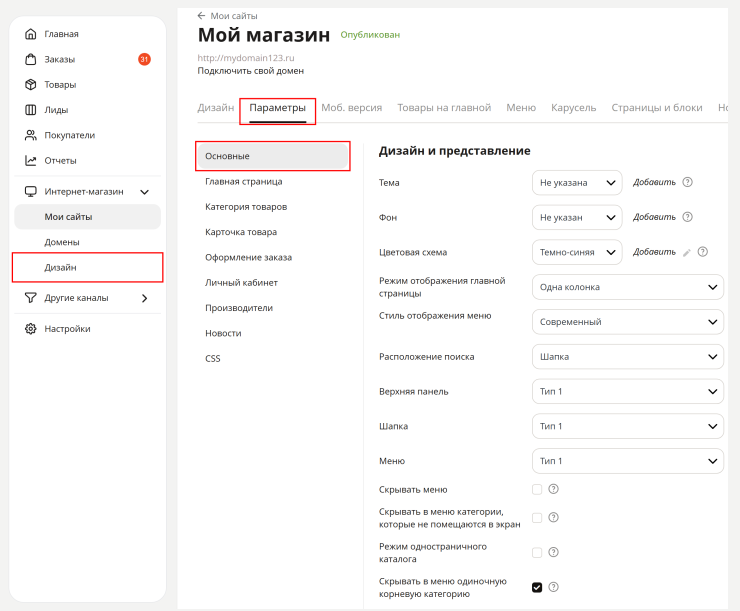
Task: Open help icon for Фон
Action: (688, 217)
